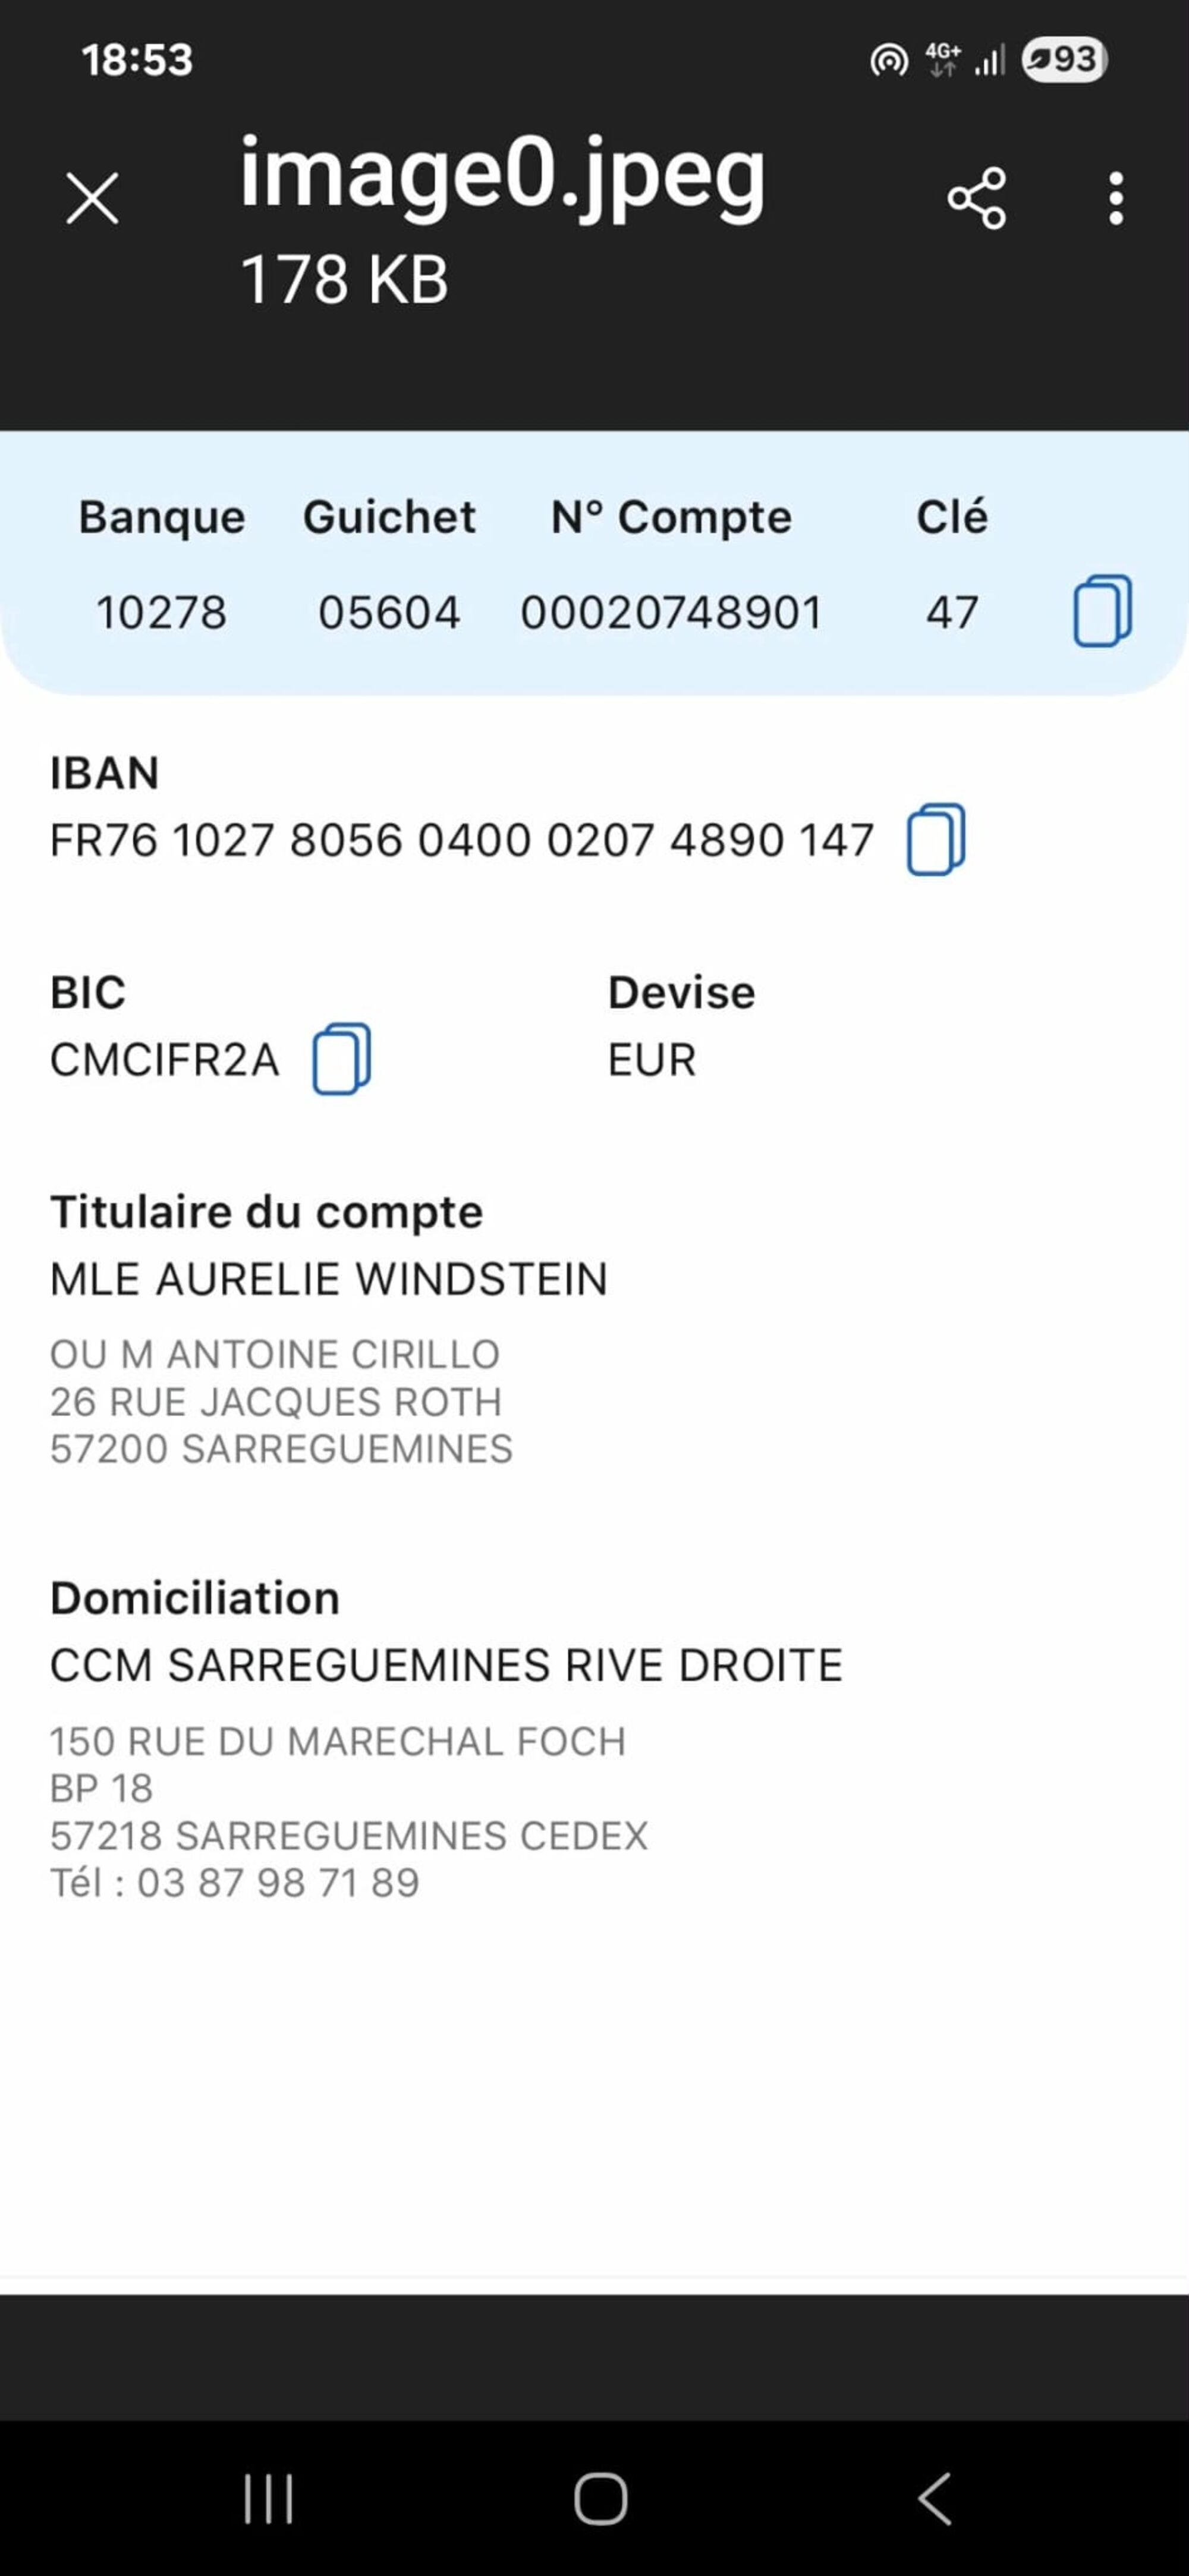The height and width of the screenshot is (2576, 1189).
Task: Tap the Android back arrow
Action: pos(934,2499)
